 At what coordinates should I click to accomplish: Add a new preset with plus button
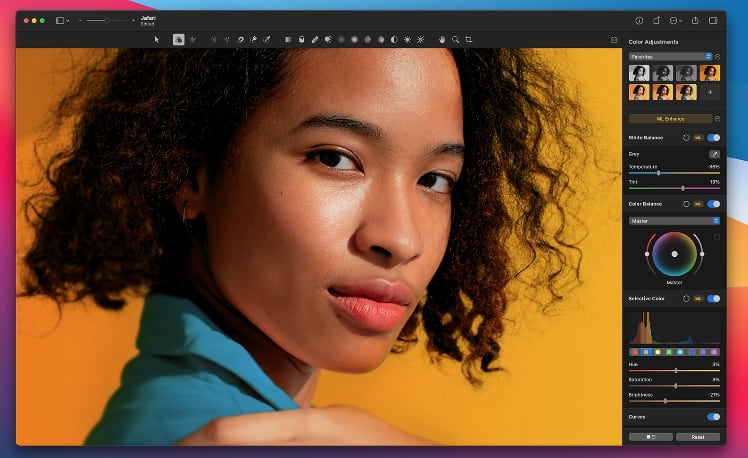709,92
